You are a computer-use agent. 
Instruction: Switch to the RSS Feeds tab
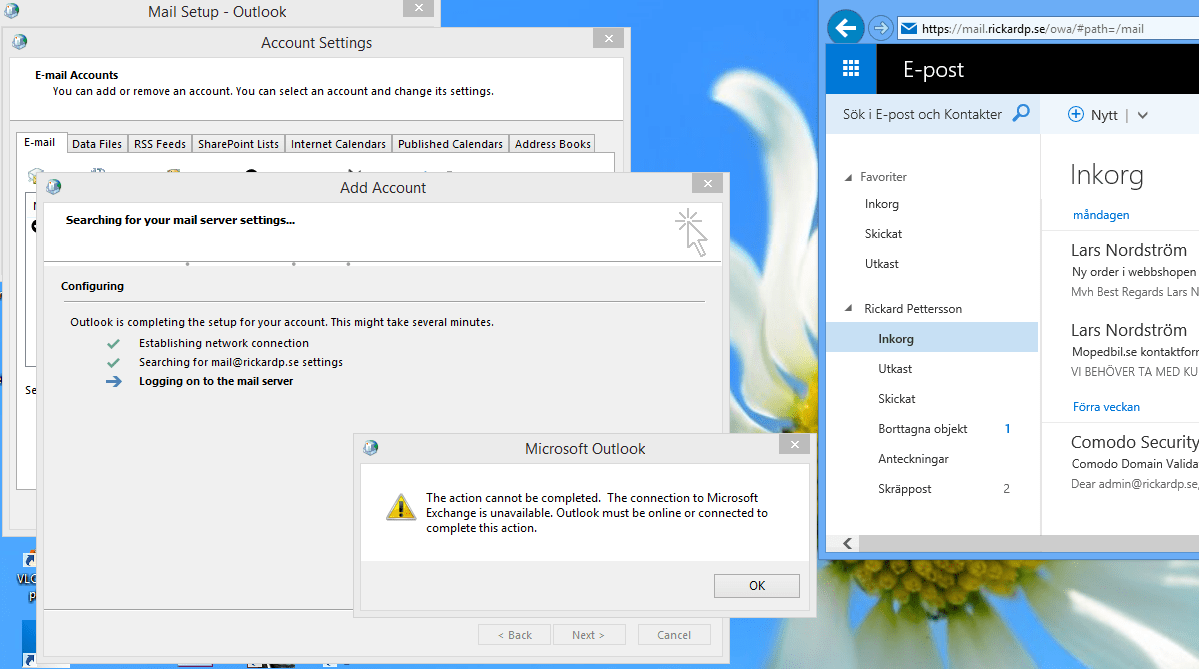coord(160,144)
